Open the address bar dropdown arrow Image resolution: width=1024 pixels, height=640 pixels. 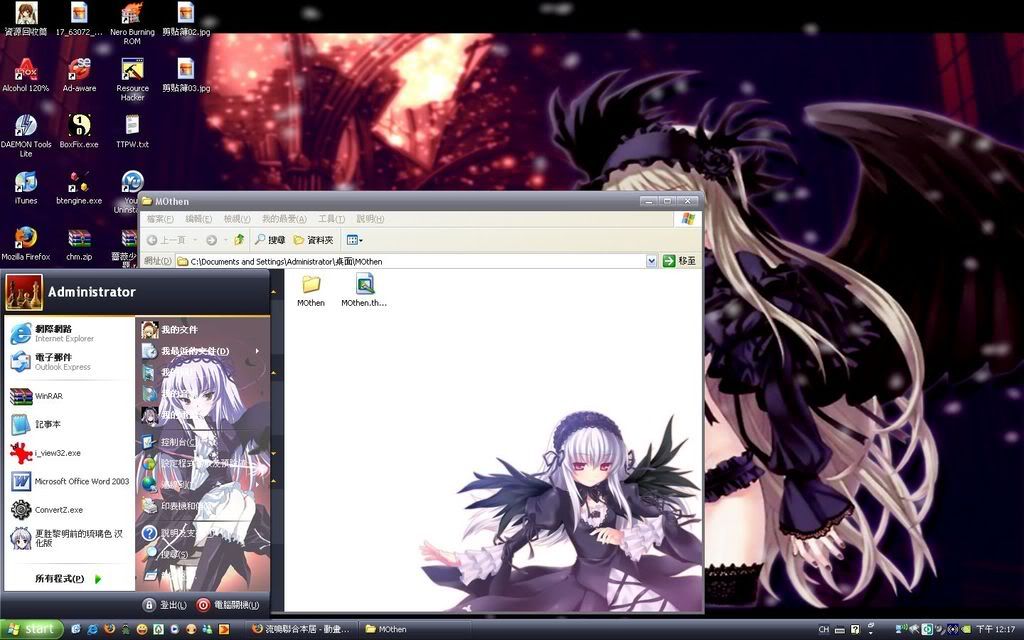point(651,261)
